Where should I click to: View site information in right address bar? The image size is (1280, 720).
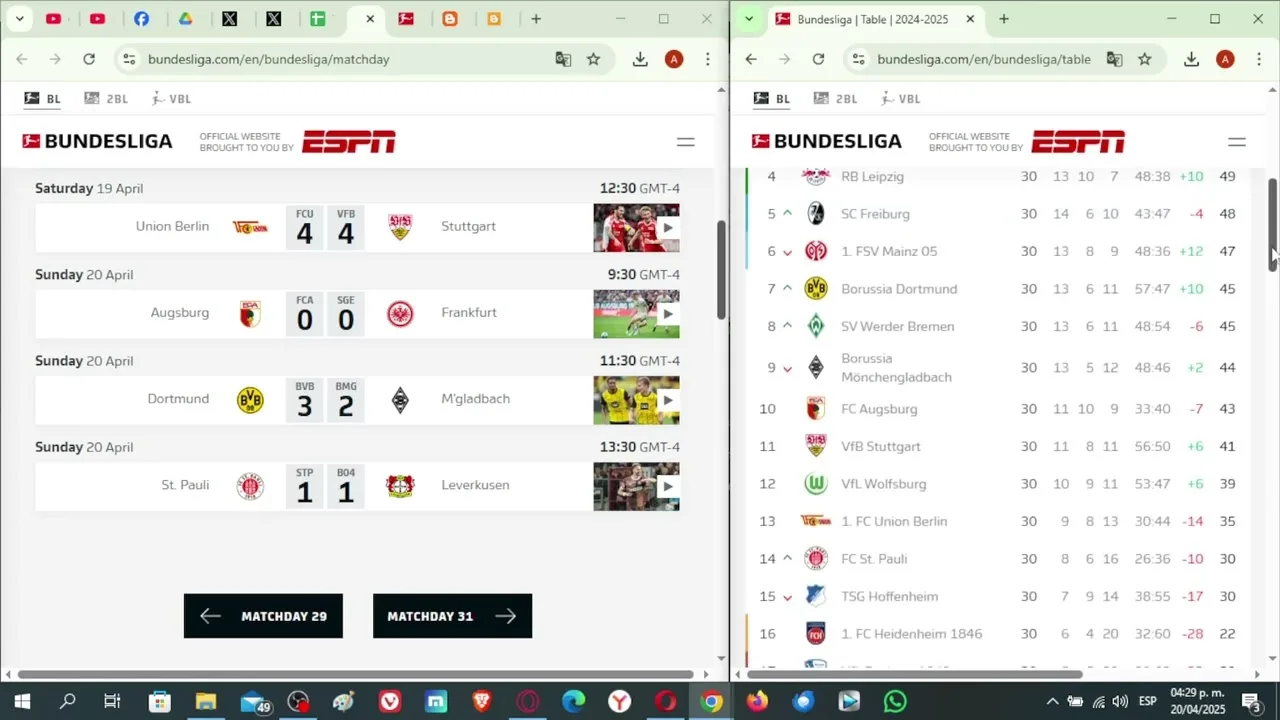[858, 59]
